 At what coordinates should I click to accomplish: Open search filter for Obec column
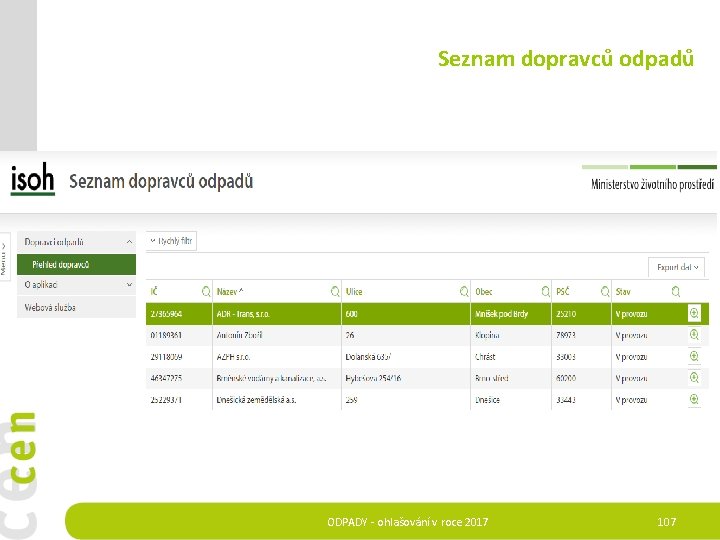(x=545, y=291)
